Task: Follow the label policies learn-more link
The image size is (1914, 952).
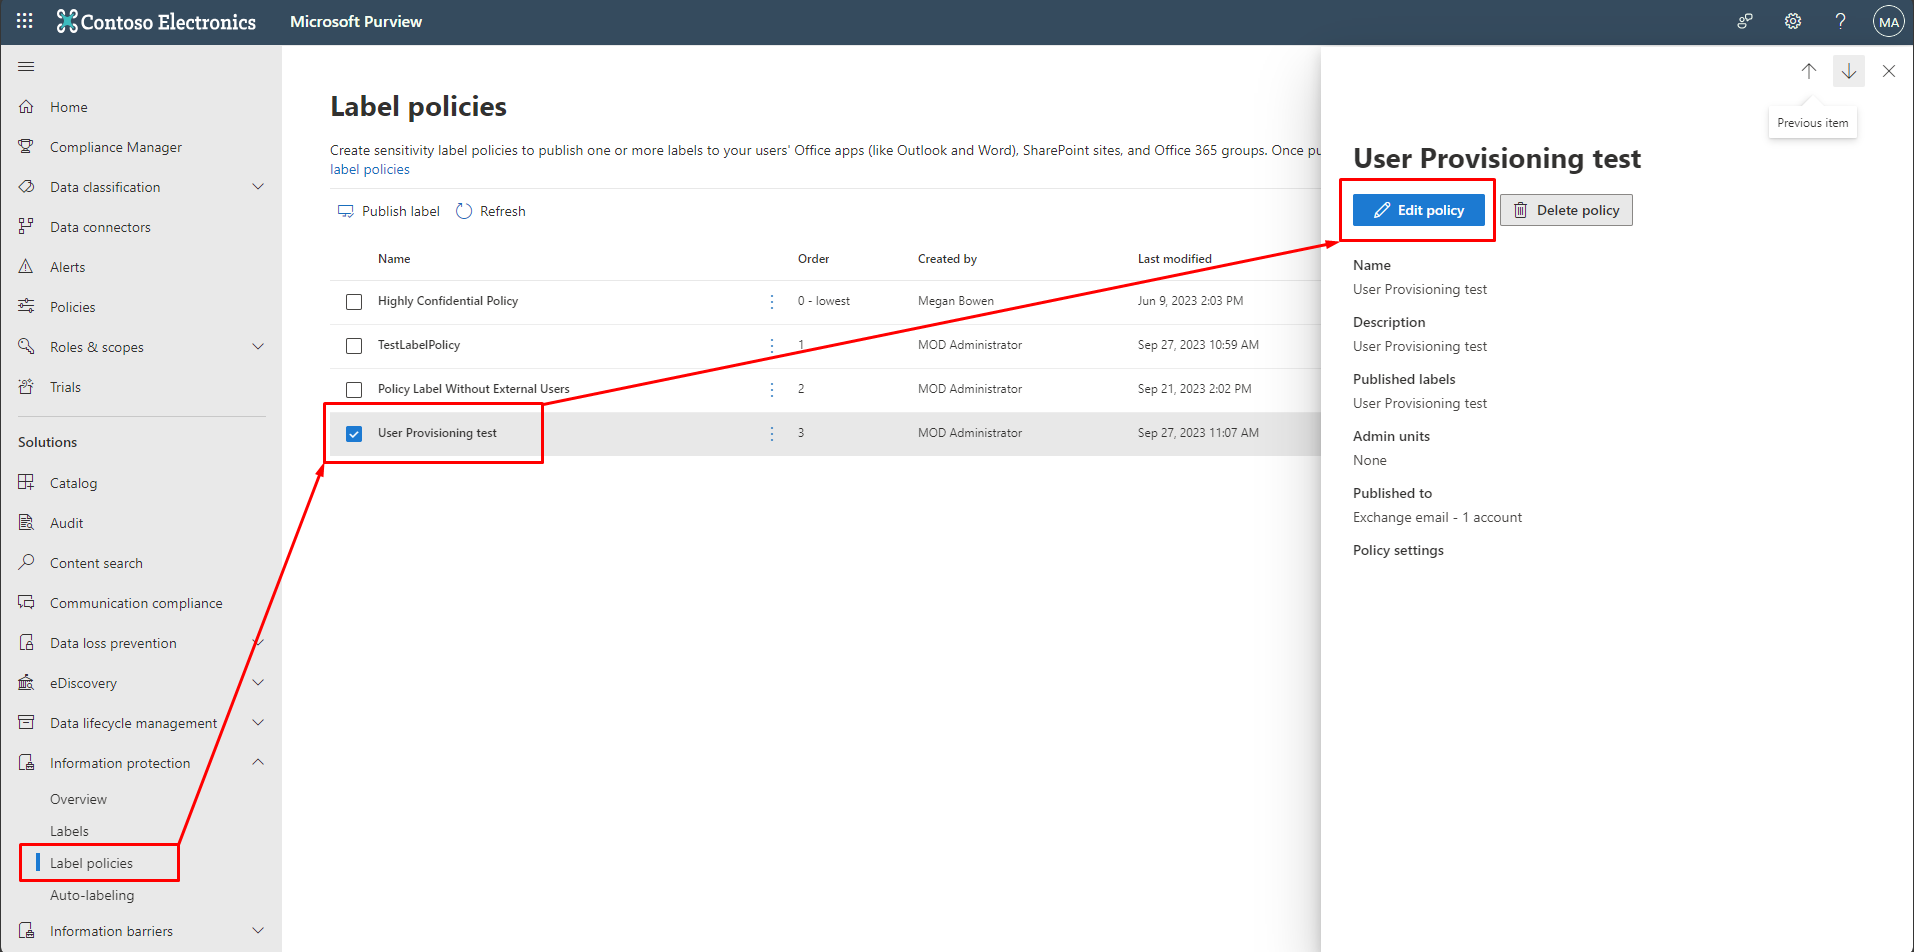Action: tap(370, 169)
